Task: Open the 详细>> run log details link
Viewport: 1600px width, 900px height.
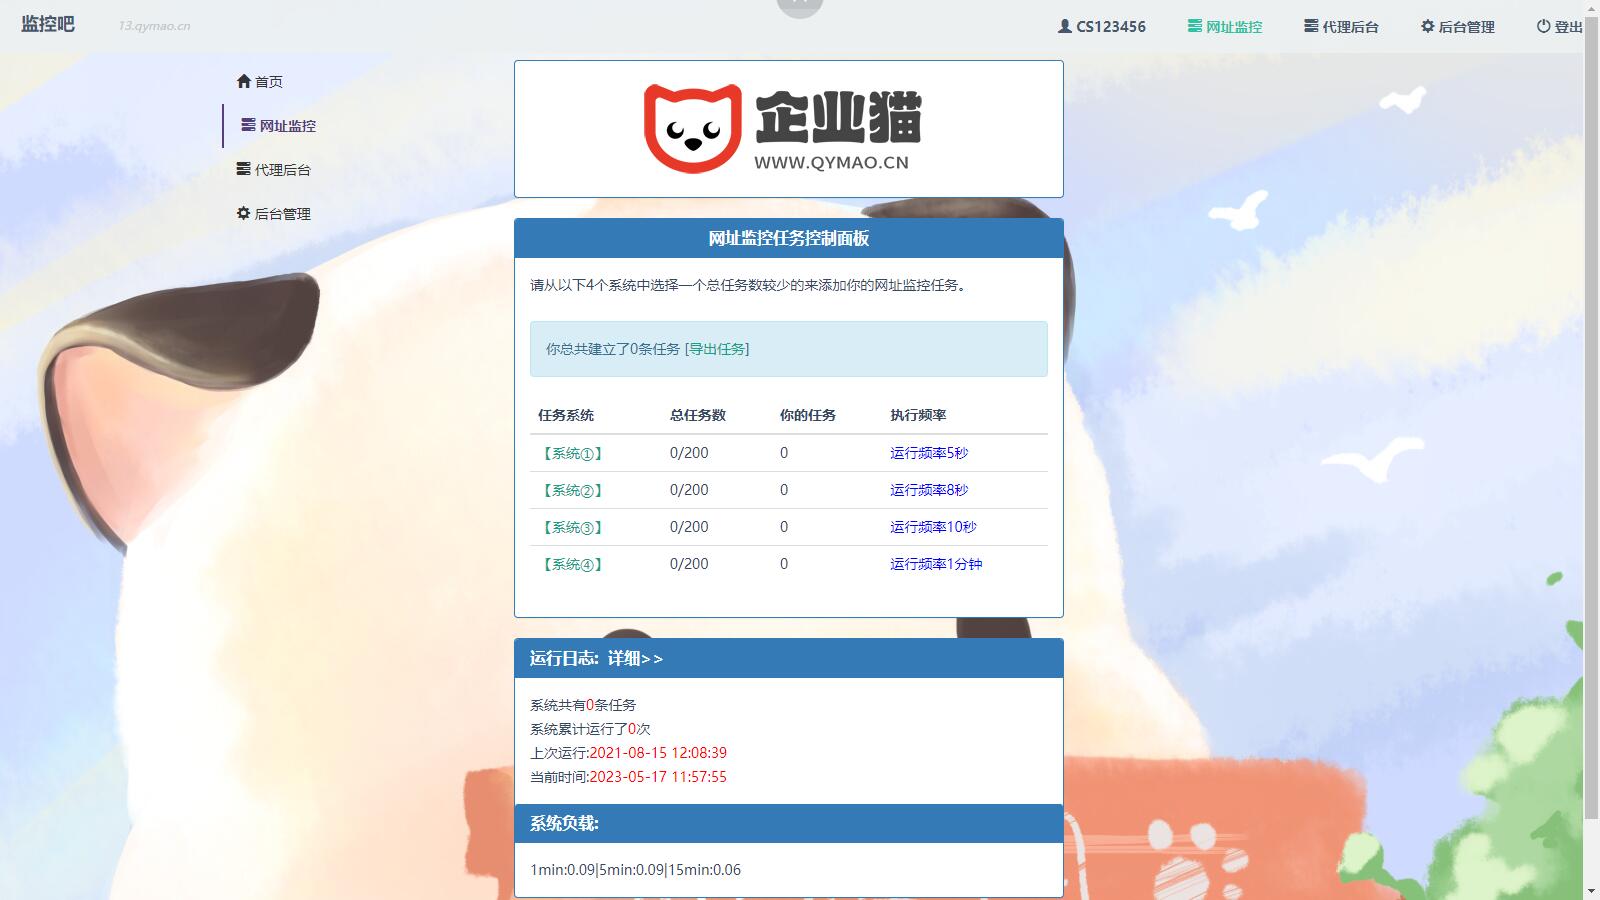Action: point(635,658)
